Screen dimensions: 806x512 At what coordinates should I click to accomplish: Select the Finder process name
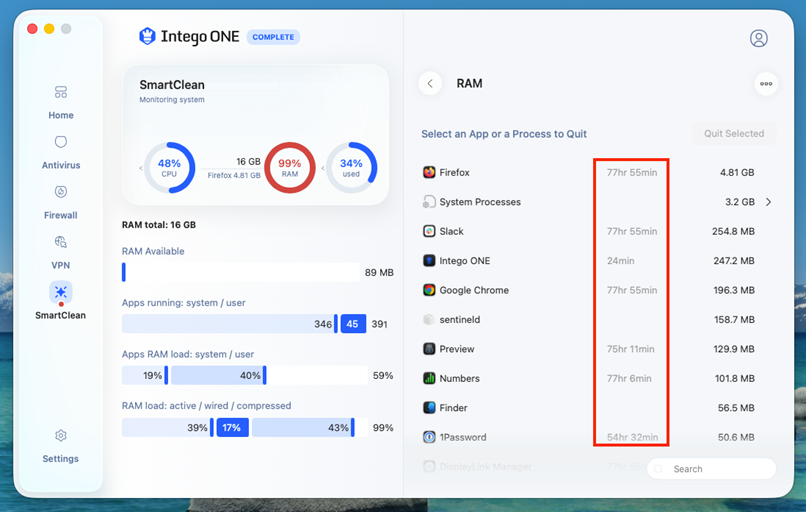tap(453, 408)
